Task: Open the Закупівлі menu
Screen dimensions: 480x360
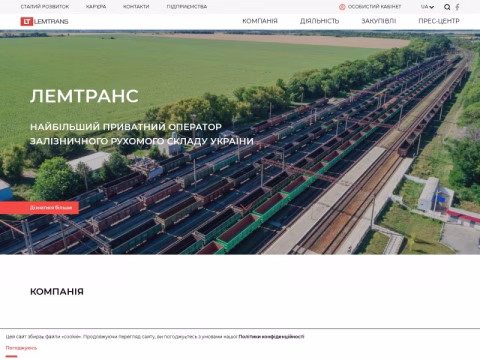Action: point(379,21)
